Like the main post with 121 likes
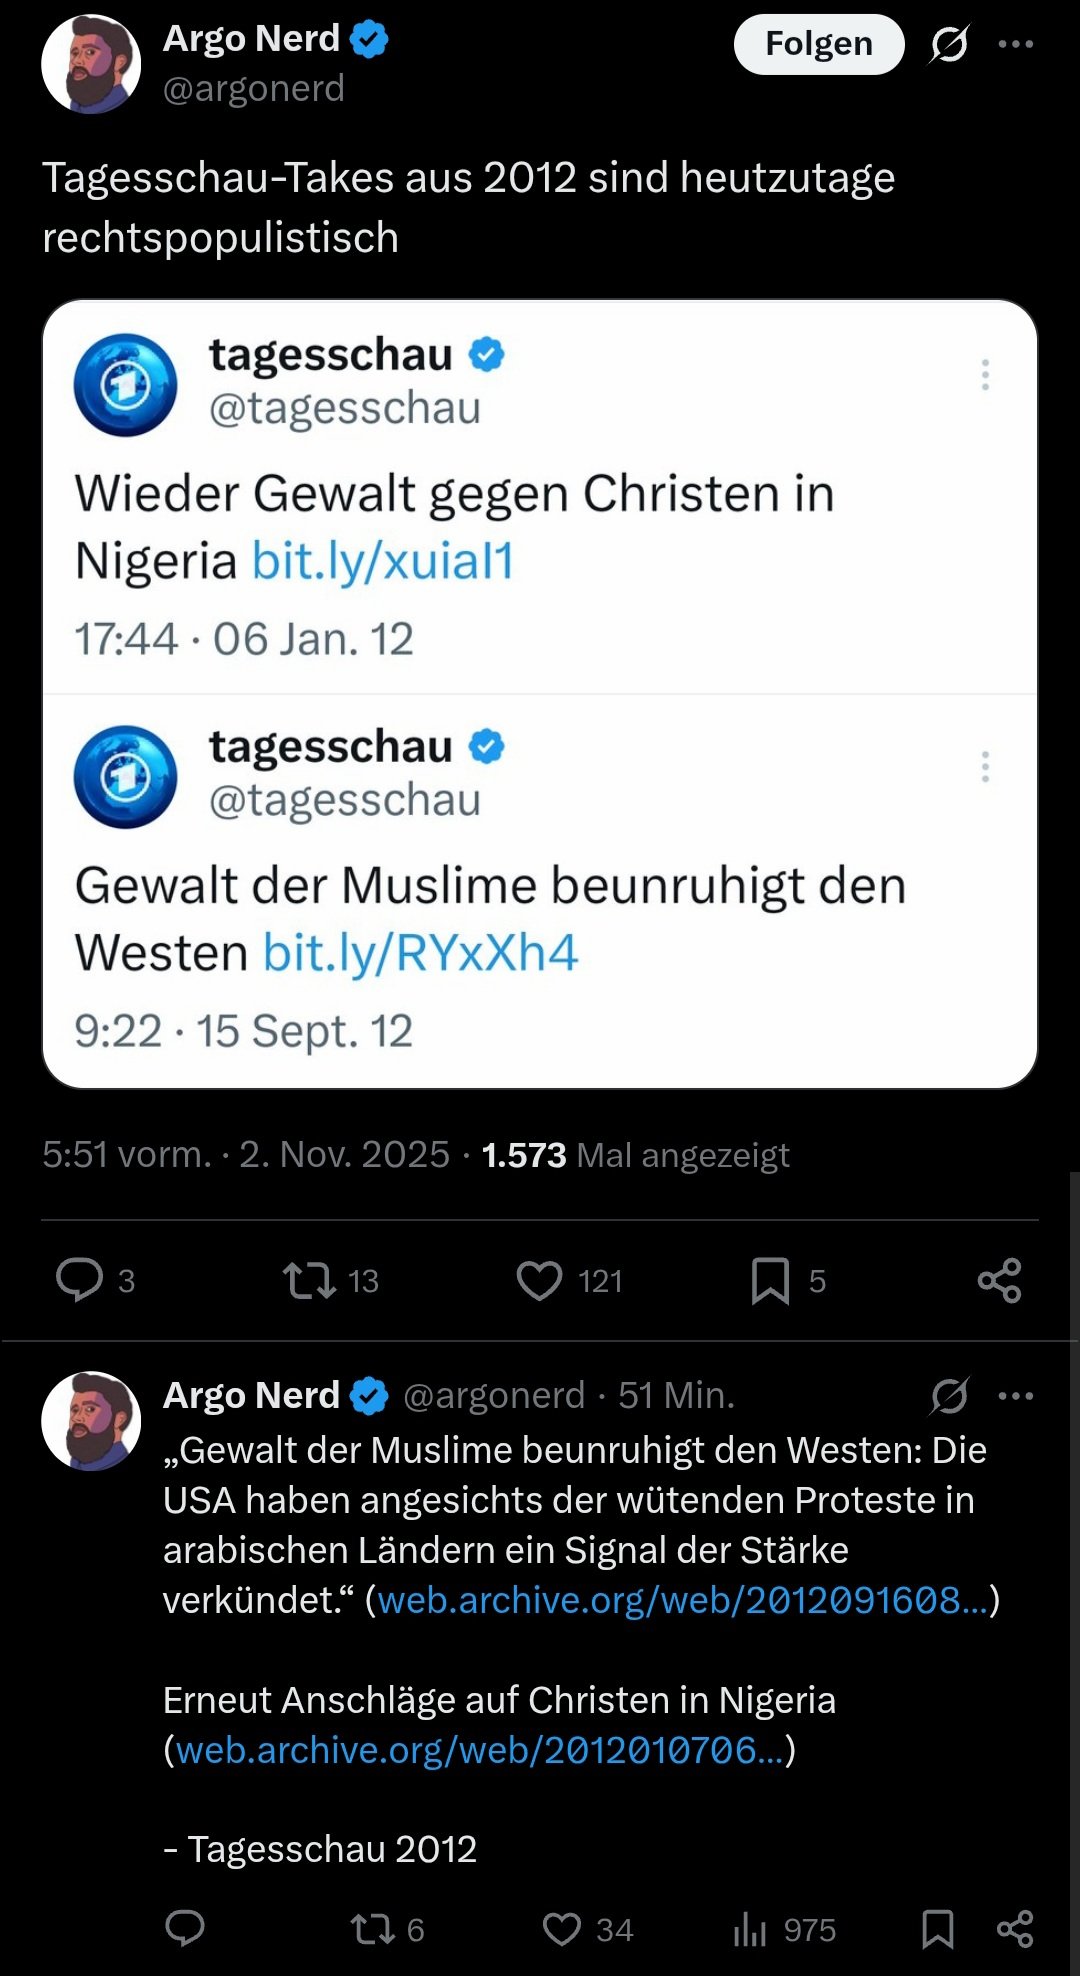 point(539,1280)
